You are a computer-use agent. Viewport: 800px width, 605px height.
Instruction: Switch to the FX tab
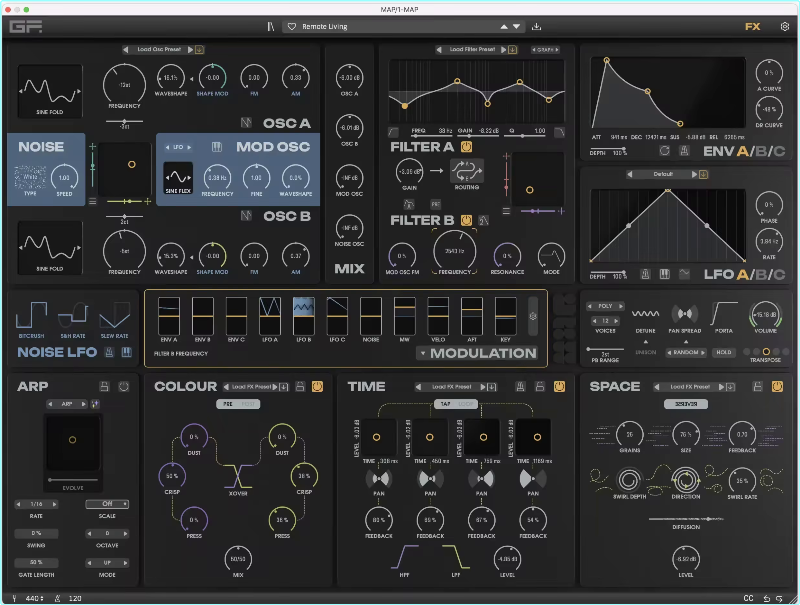pos(752,27)
